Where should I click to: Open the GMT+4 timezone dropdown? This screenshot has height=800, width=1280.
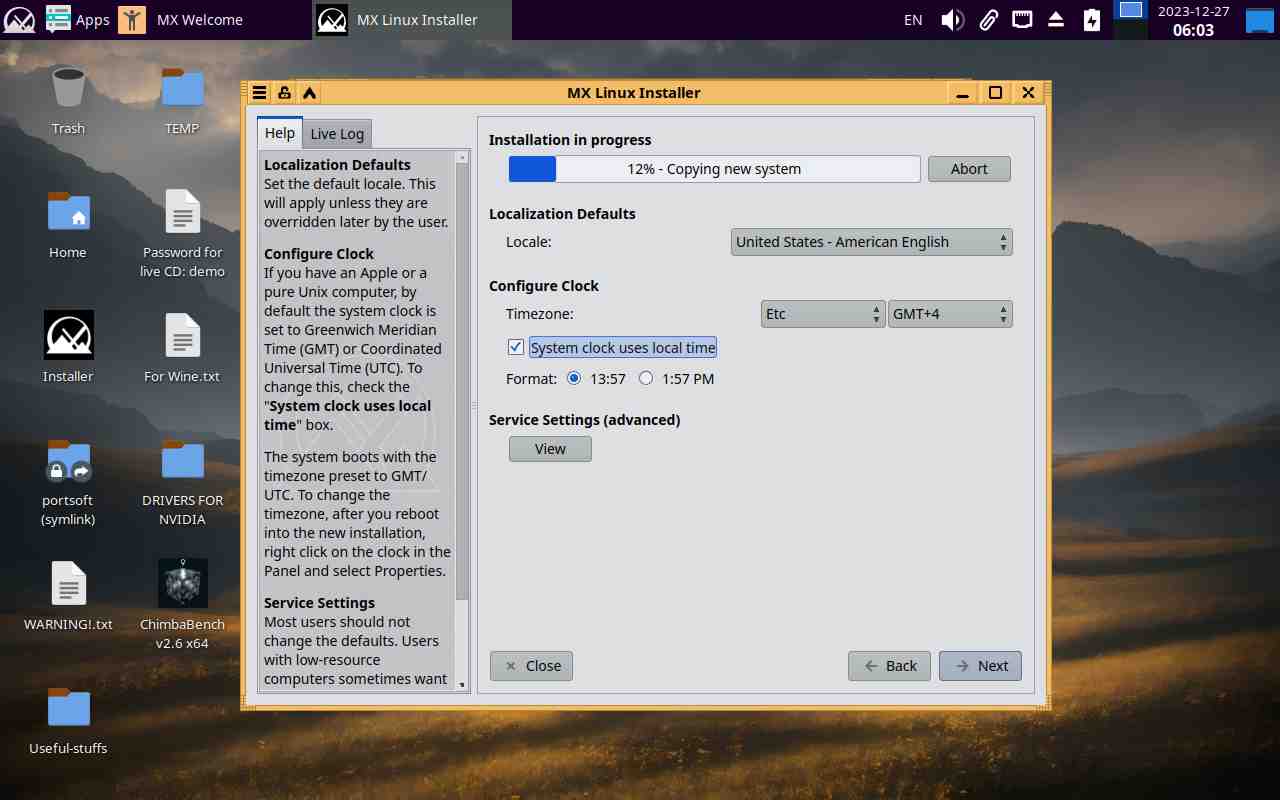click(x=950, y=314)
